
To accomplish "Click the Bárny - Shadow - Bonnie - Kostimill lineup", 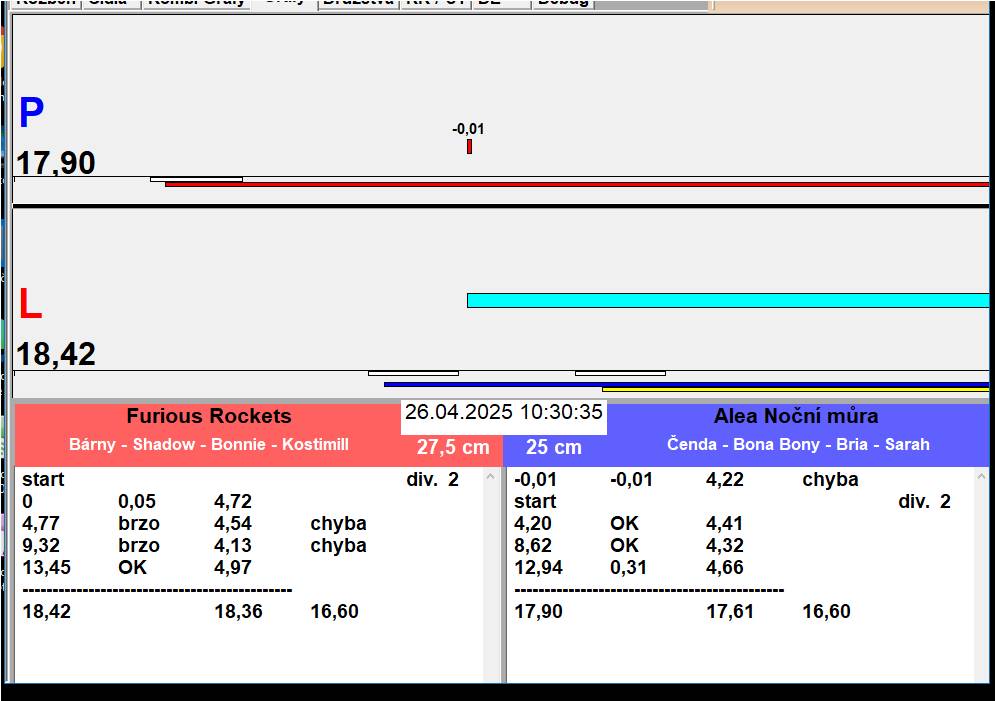I will pos(209,444).
